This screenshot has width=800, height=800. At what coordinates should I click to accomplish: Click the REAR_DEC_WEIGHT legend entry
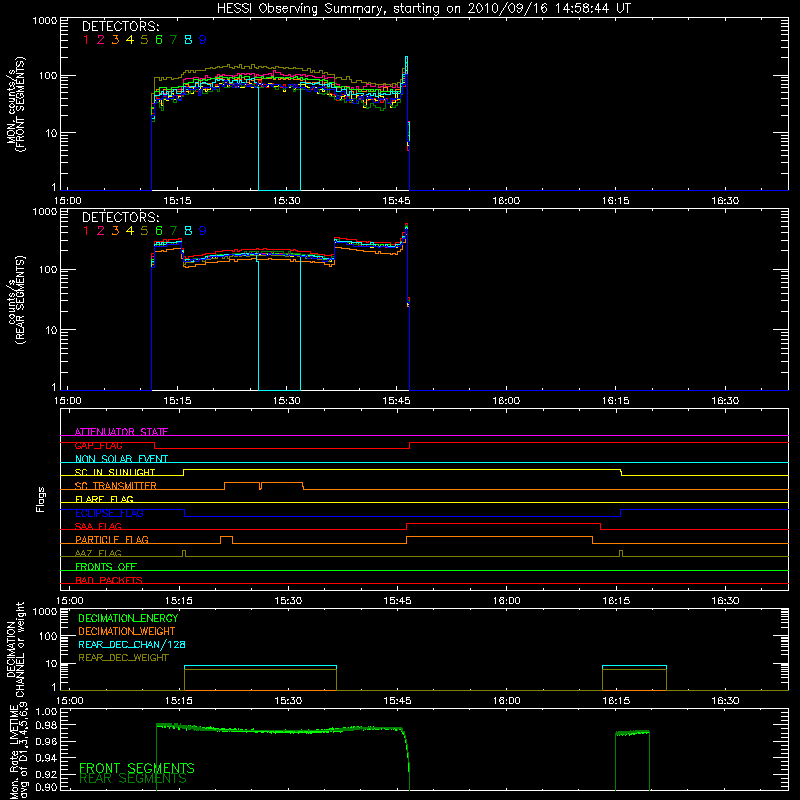(x=123, y=658)
